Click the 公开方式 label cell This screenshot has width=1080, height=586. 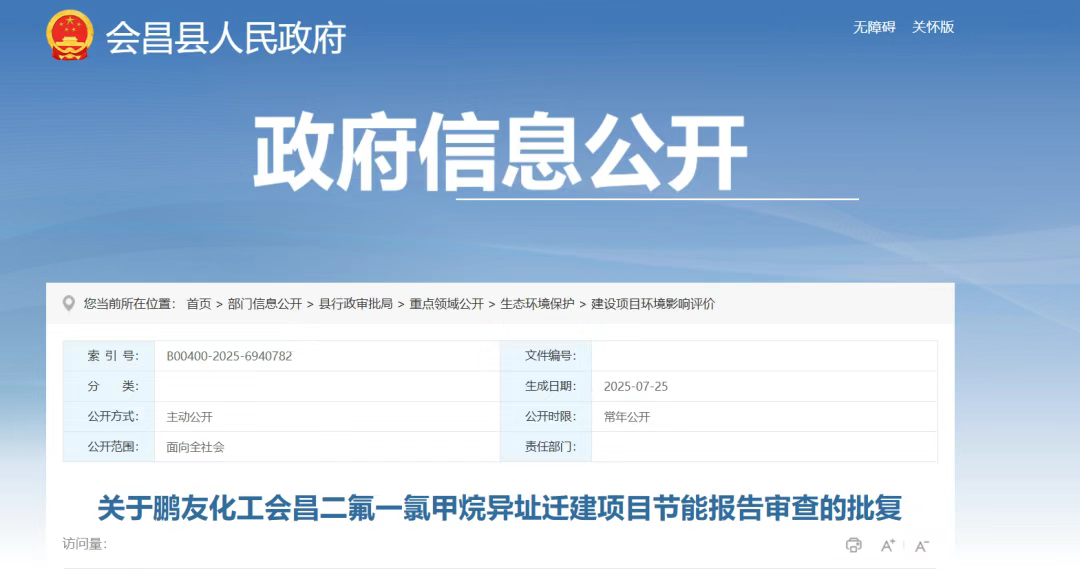pyautogui.click(x=109, y=417)
